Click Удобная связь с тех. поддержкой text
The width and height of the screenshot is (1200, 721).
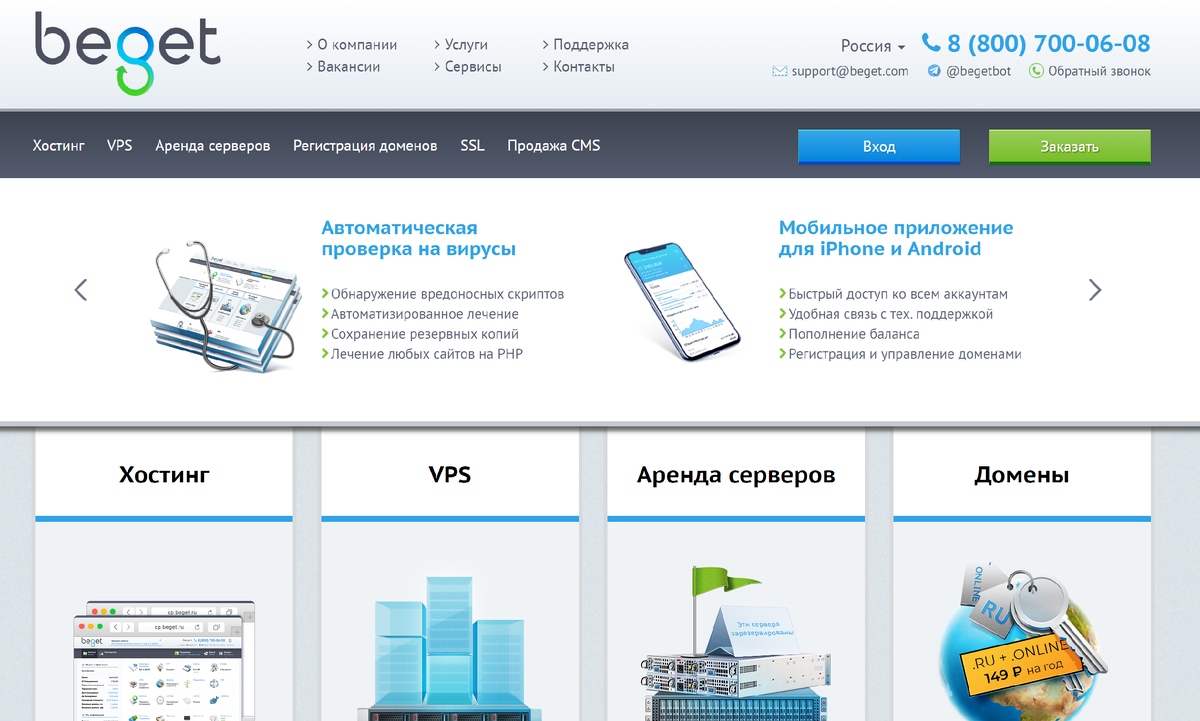[x=891, y=314]
